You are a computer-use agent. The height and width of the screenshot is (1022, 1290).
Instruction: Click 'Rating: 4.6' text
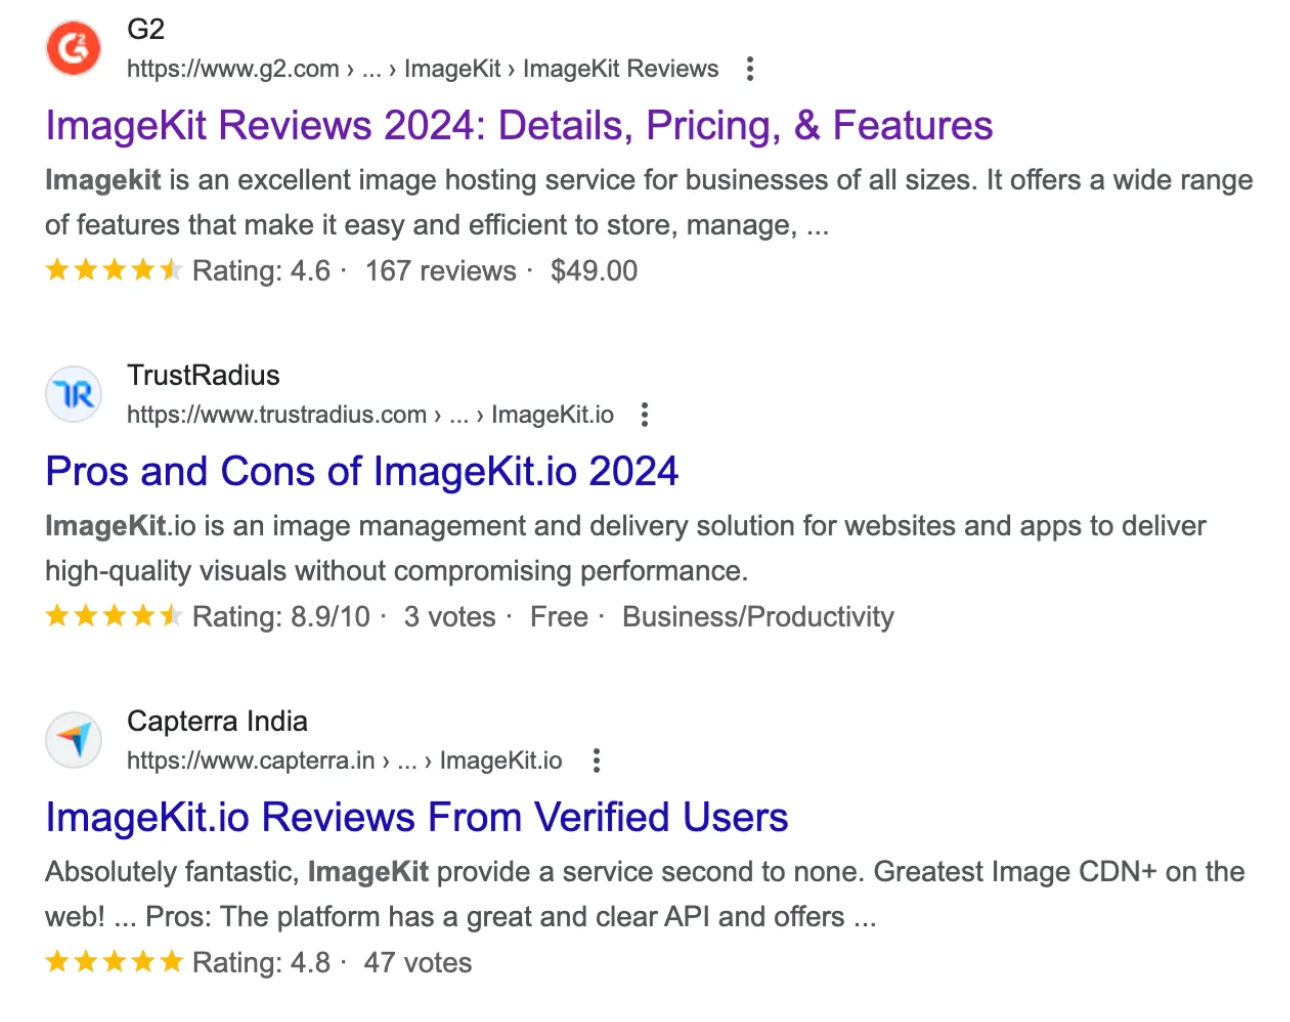[261, 271]
